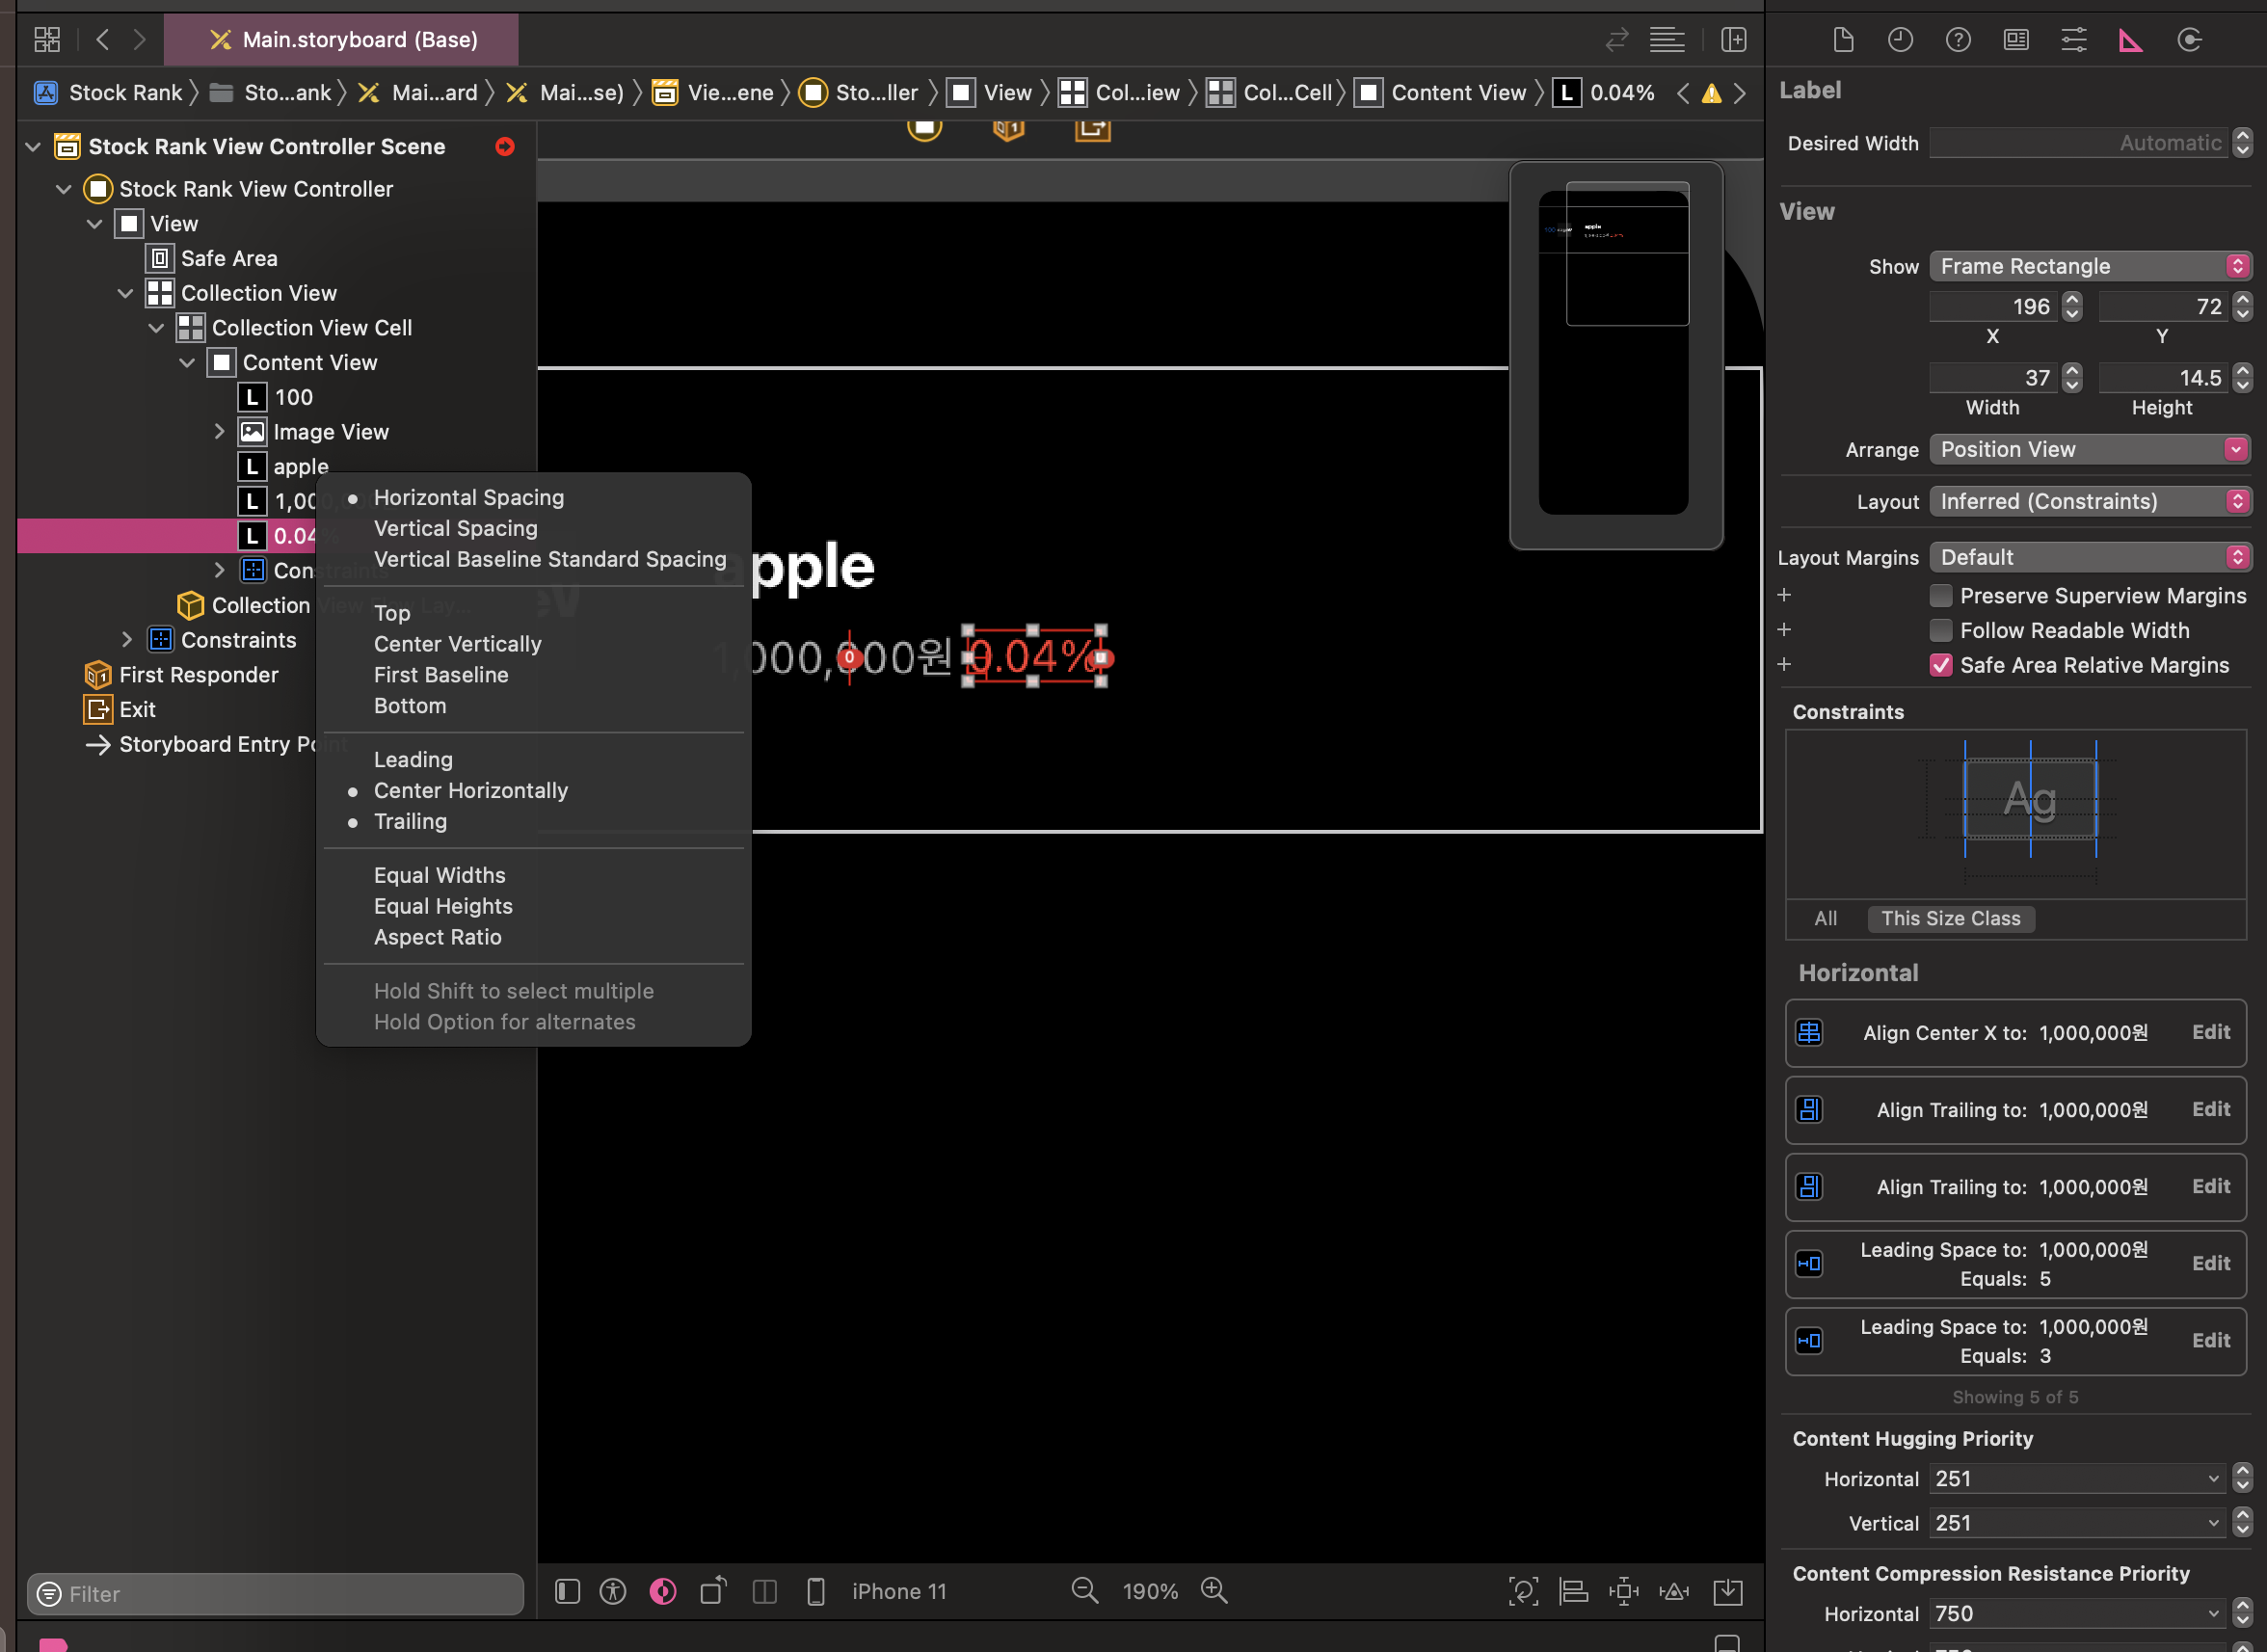This screenshot has height=1652, width=2267.
Task: Switch to This Size Class filter
Action: pyautogui.click(x=1950, y=918)
